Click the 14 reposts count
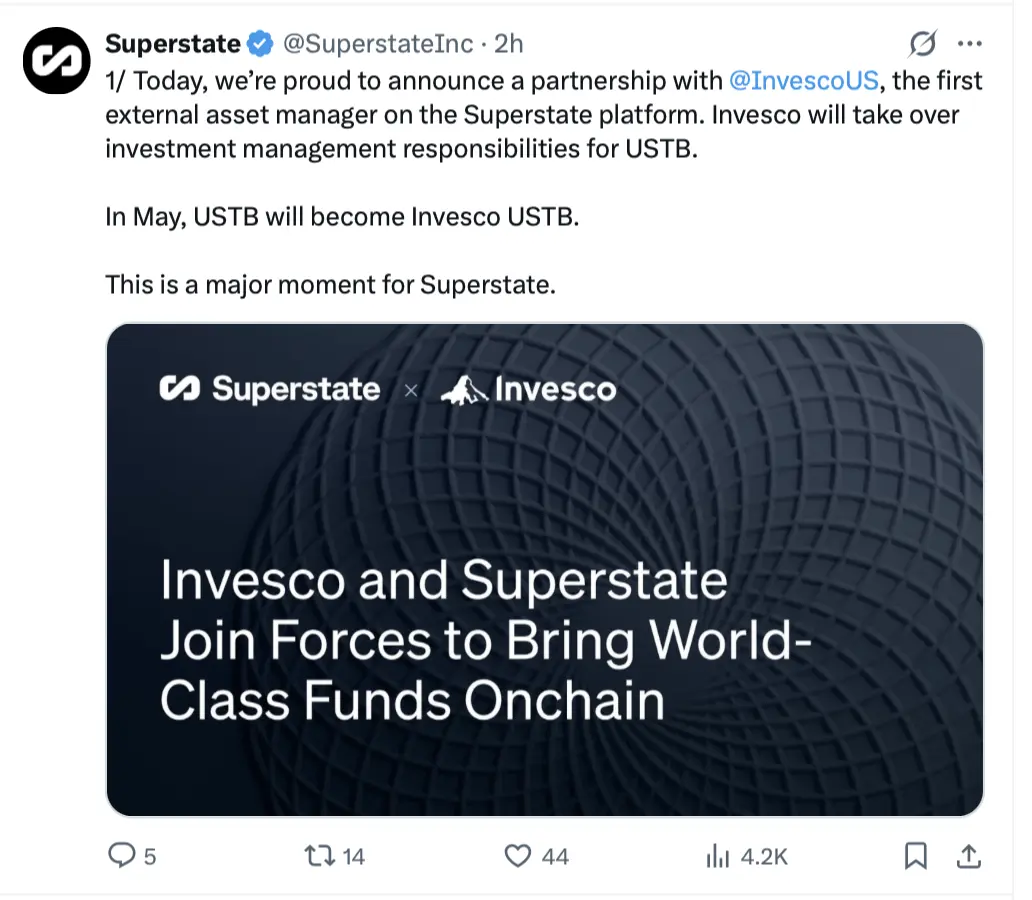 click(x=354, y=857)
